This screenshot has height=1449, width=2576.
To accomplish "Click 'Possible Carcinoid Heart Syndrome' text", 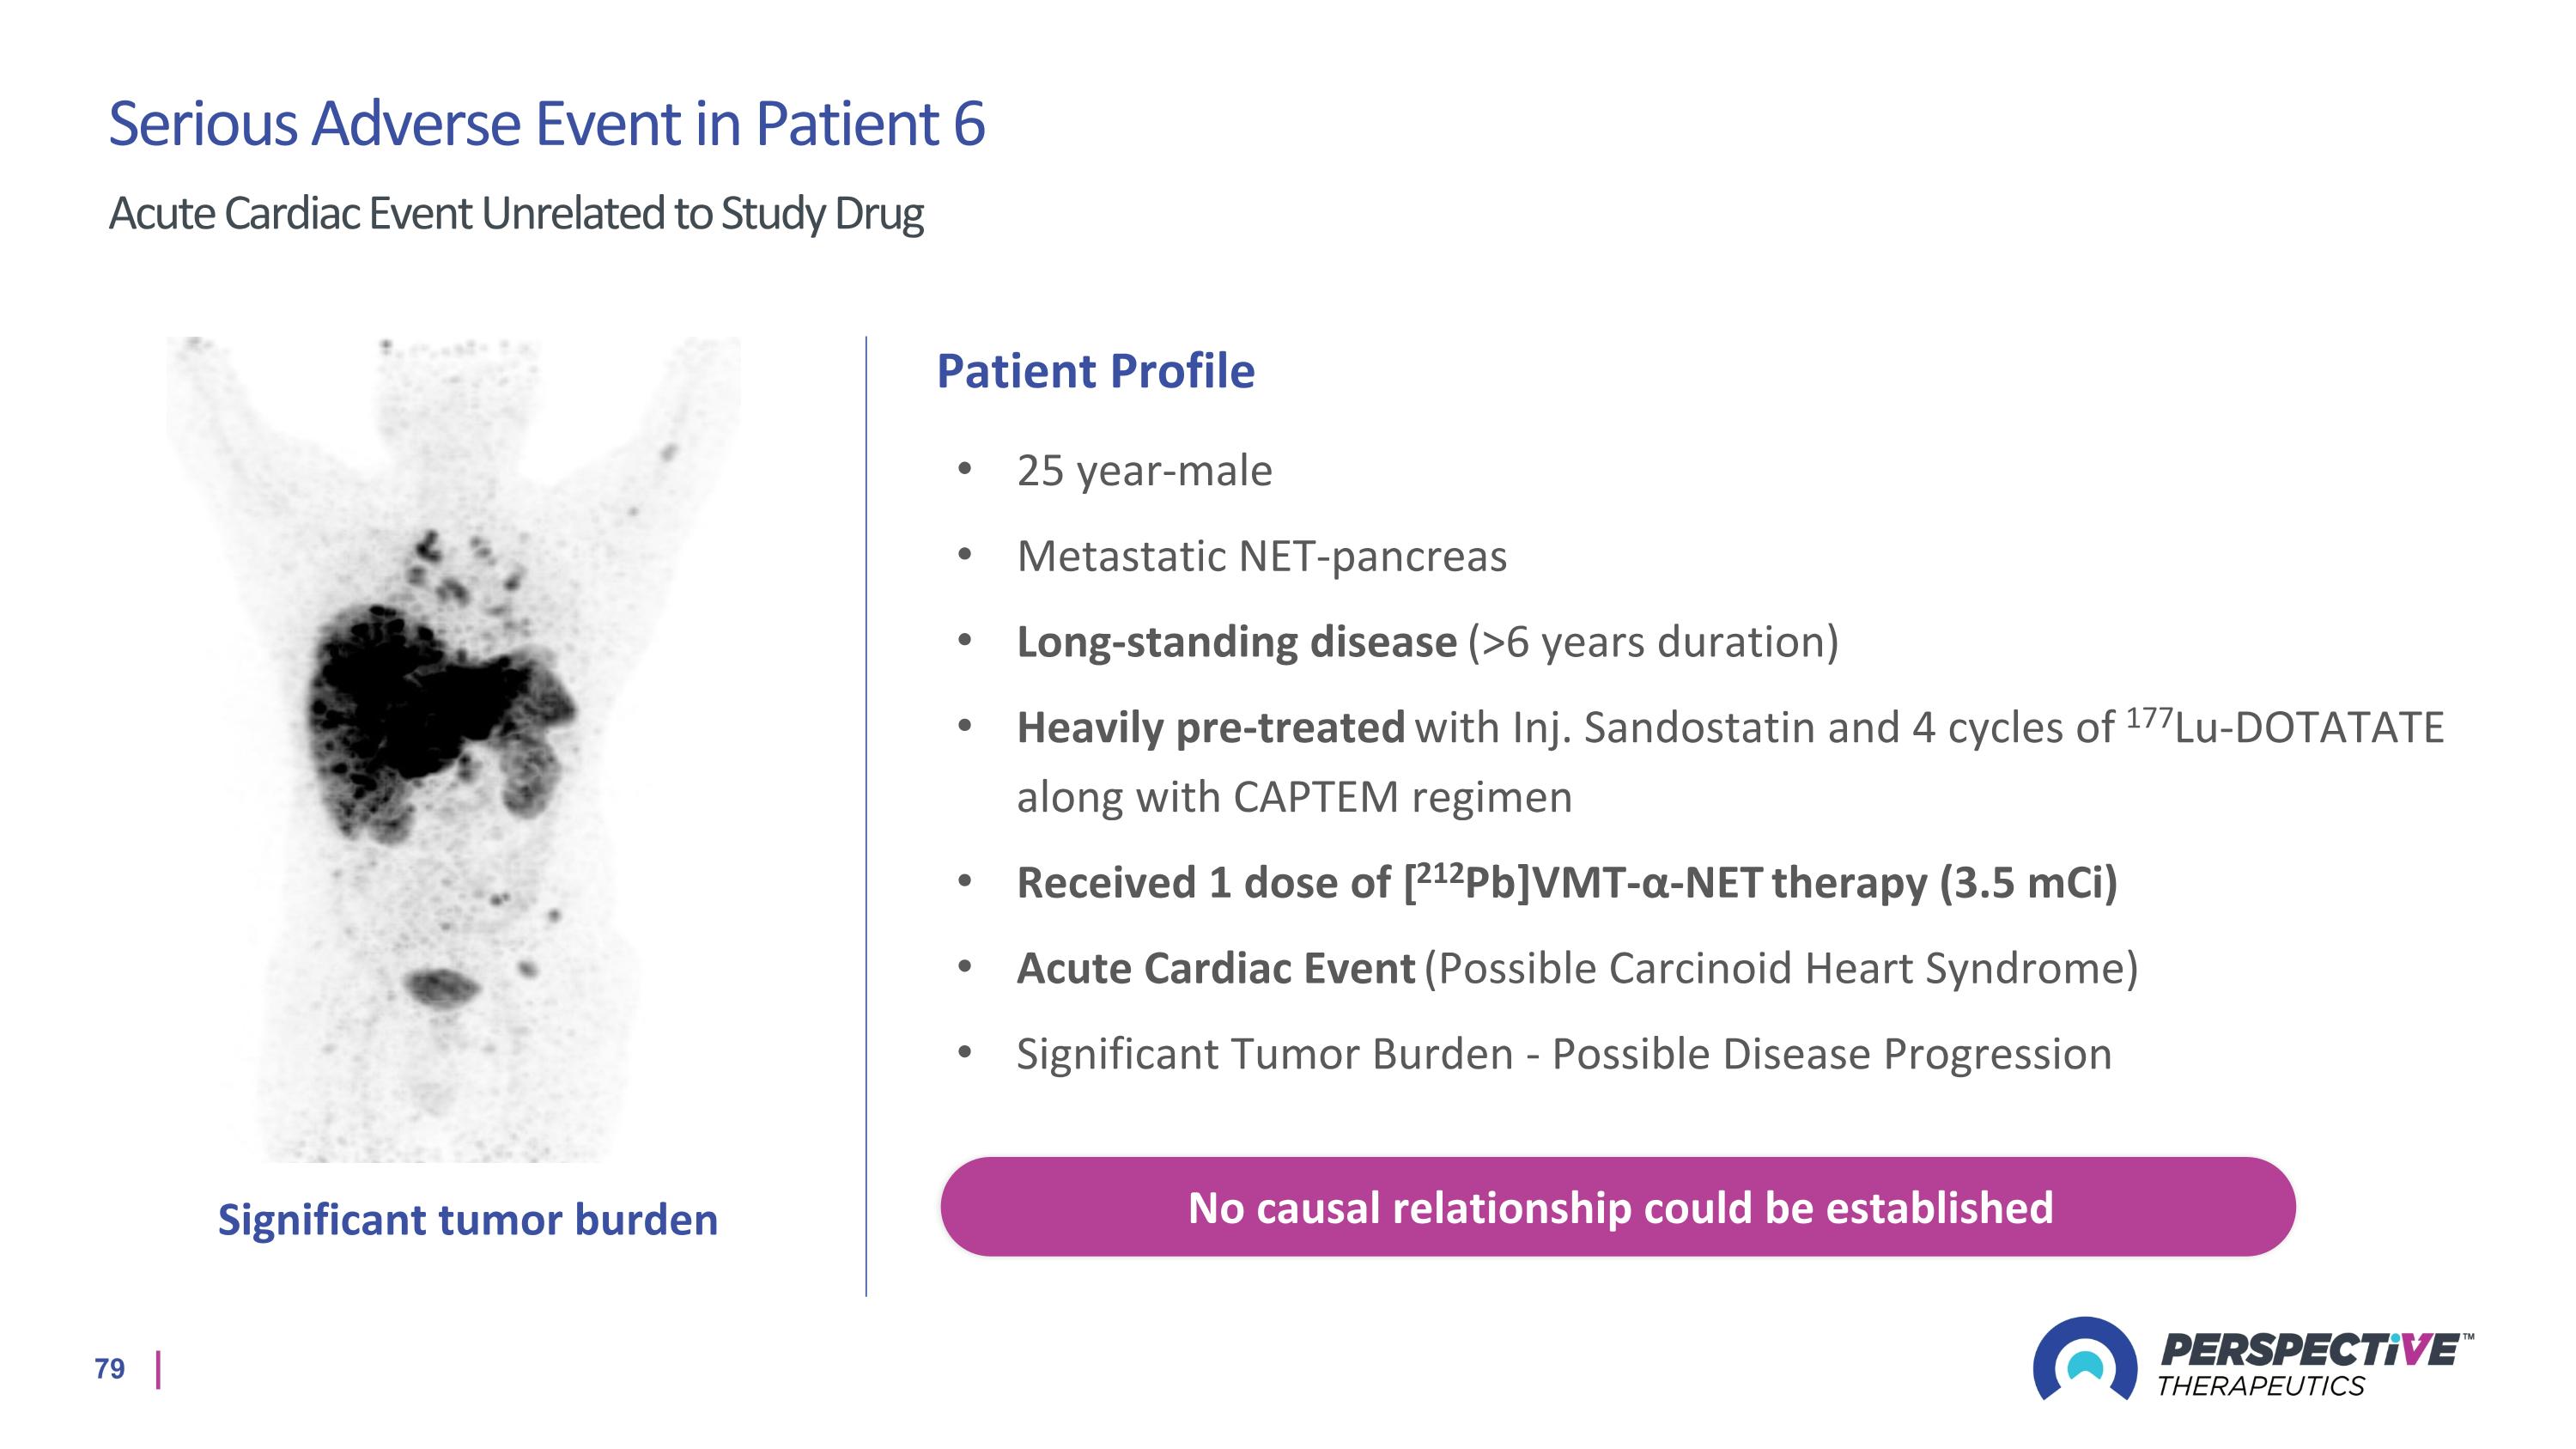I will 1781,968.
